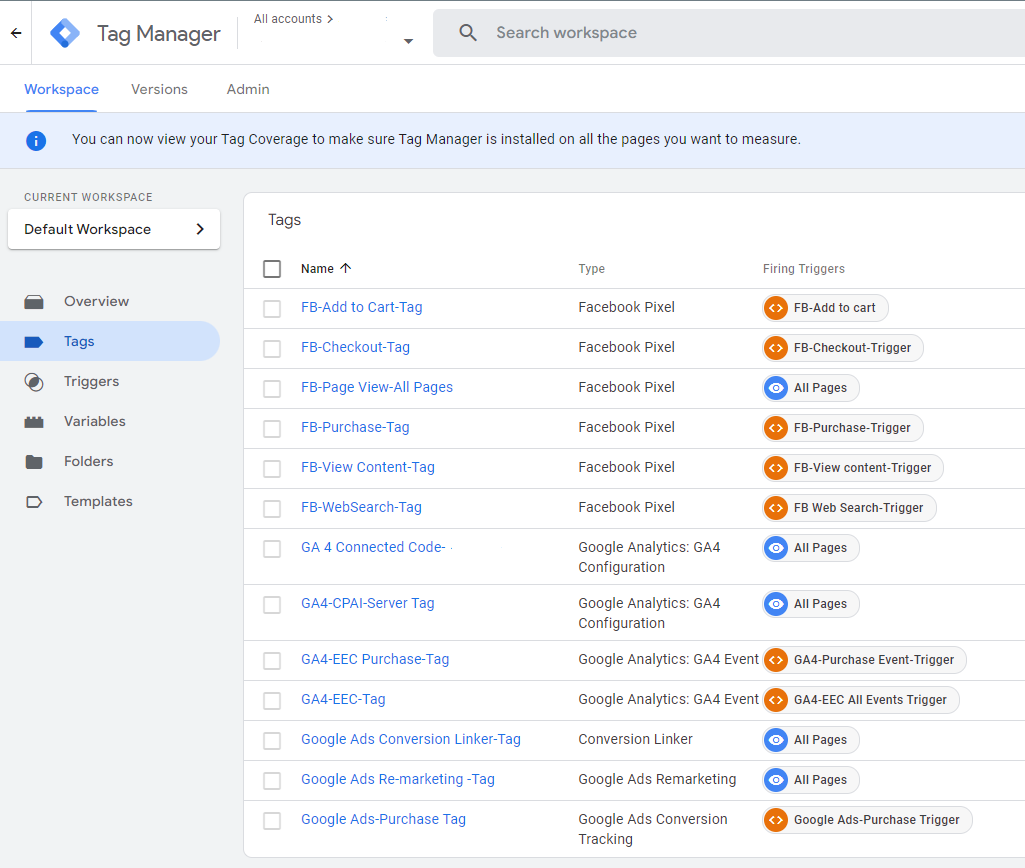Click eye icon in GA 4 Connected Code row
This screenshot has height=868, width=1025.
[x=776, y=548]
